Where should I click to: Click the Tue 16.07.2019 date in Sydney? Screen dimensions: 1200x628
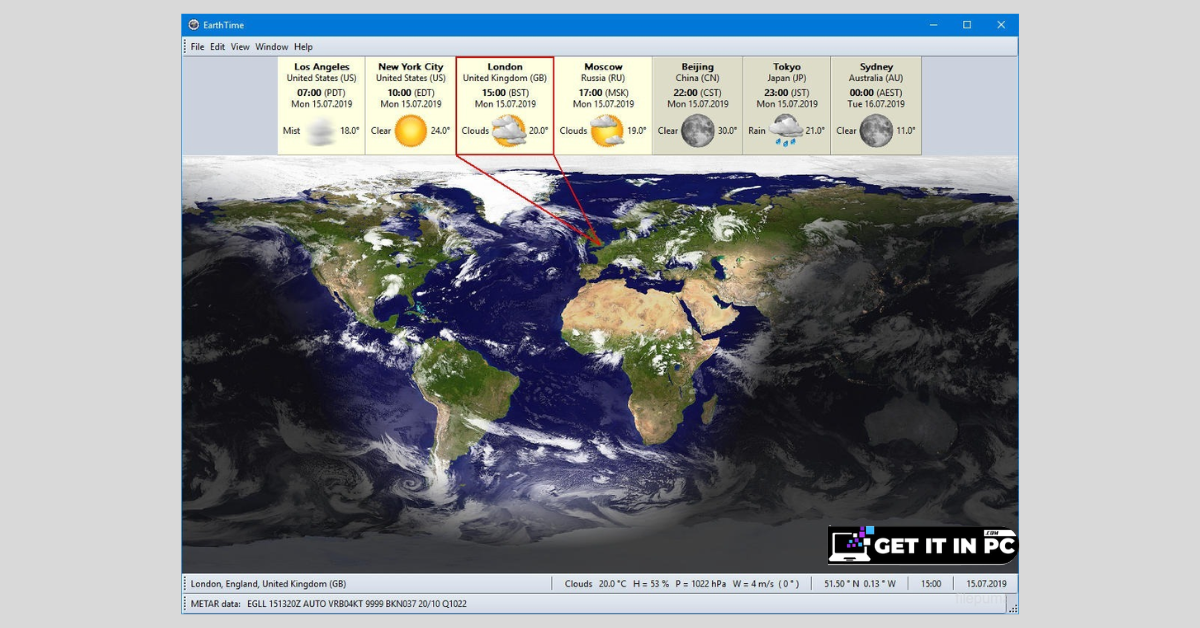point(876,104)
